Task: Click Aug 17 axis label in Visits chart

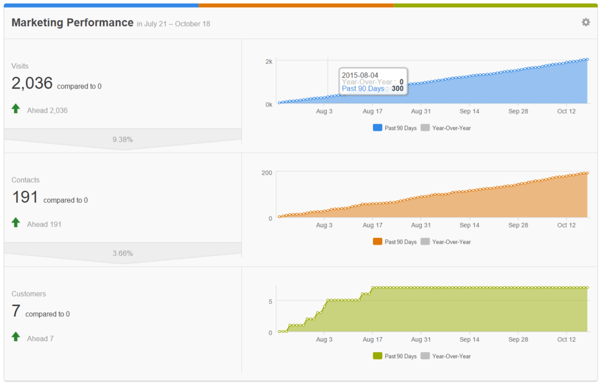Action: point(372,111)
